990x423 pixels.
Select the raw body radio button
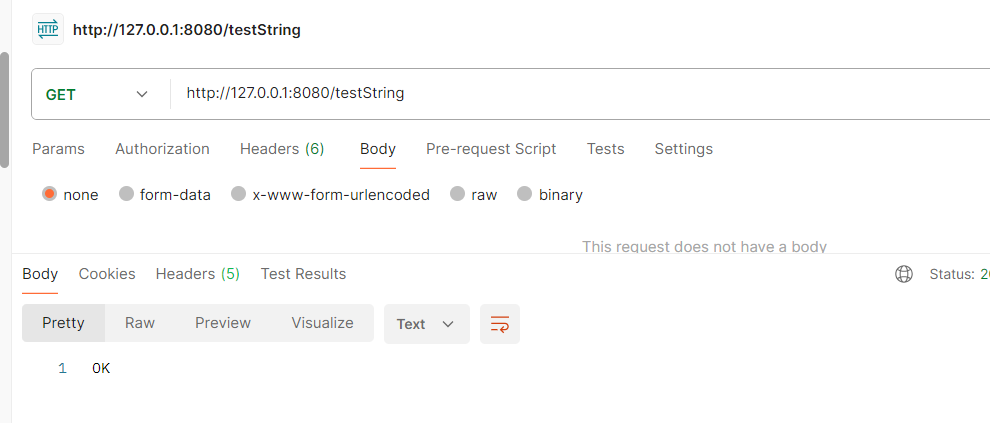tap(458, 194)
